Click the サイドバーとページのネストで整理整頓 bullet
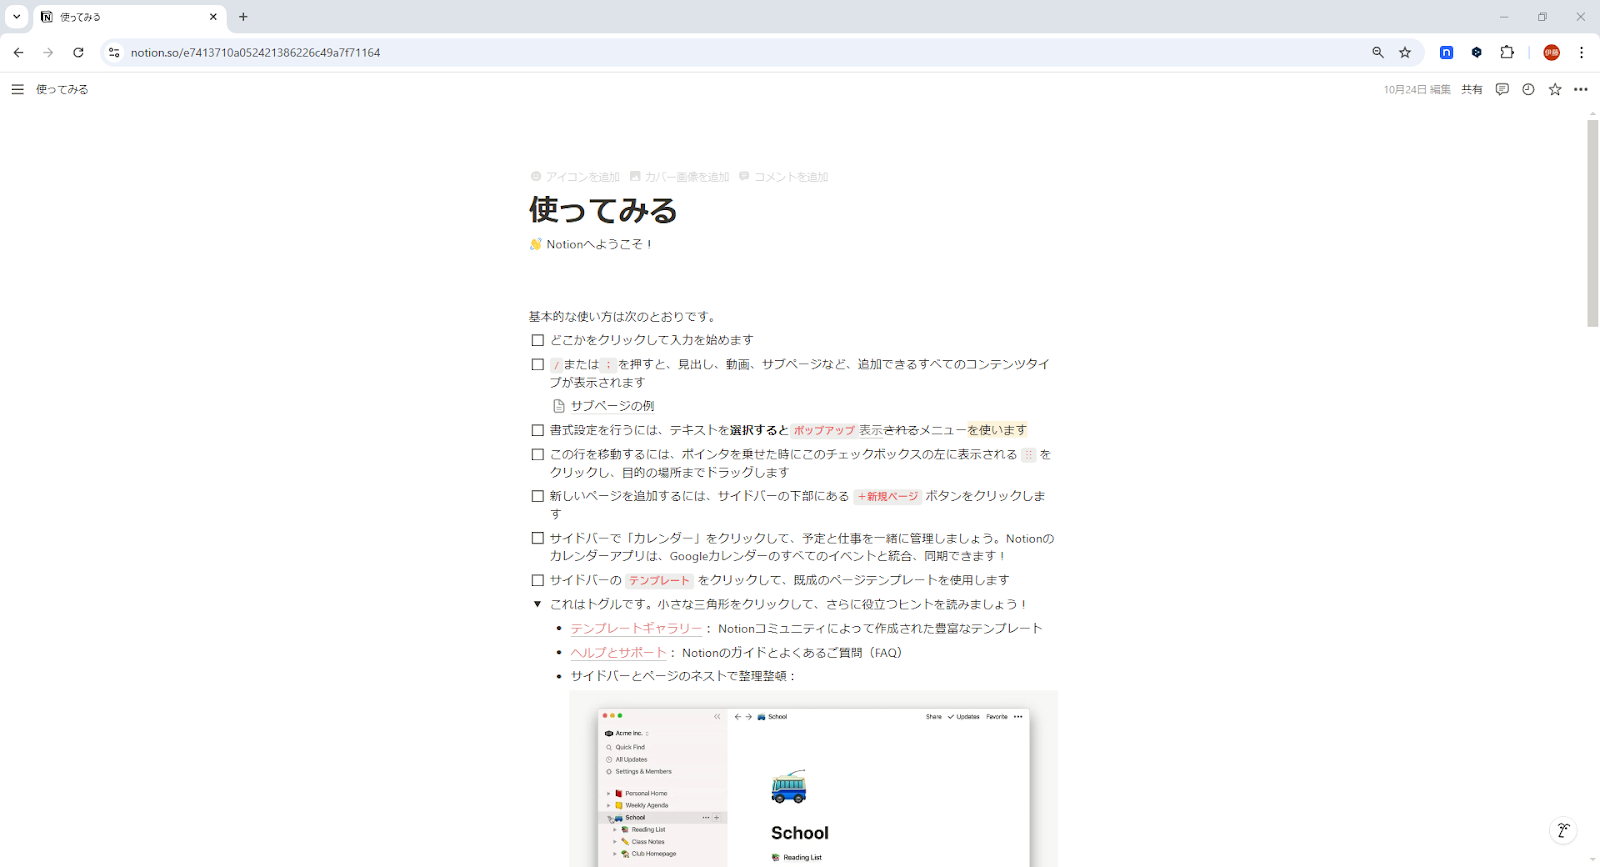This screenshot has width=1600, height=867. tap(683, 677)
